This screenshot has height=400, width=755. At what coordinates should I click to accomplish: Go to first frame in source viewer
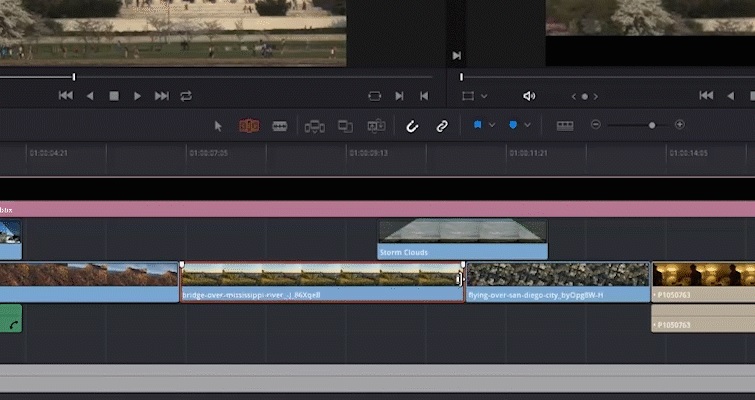(x=66, y=96)
